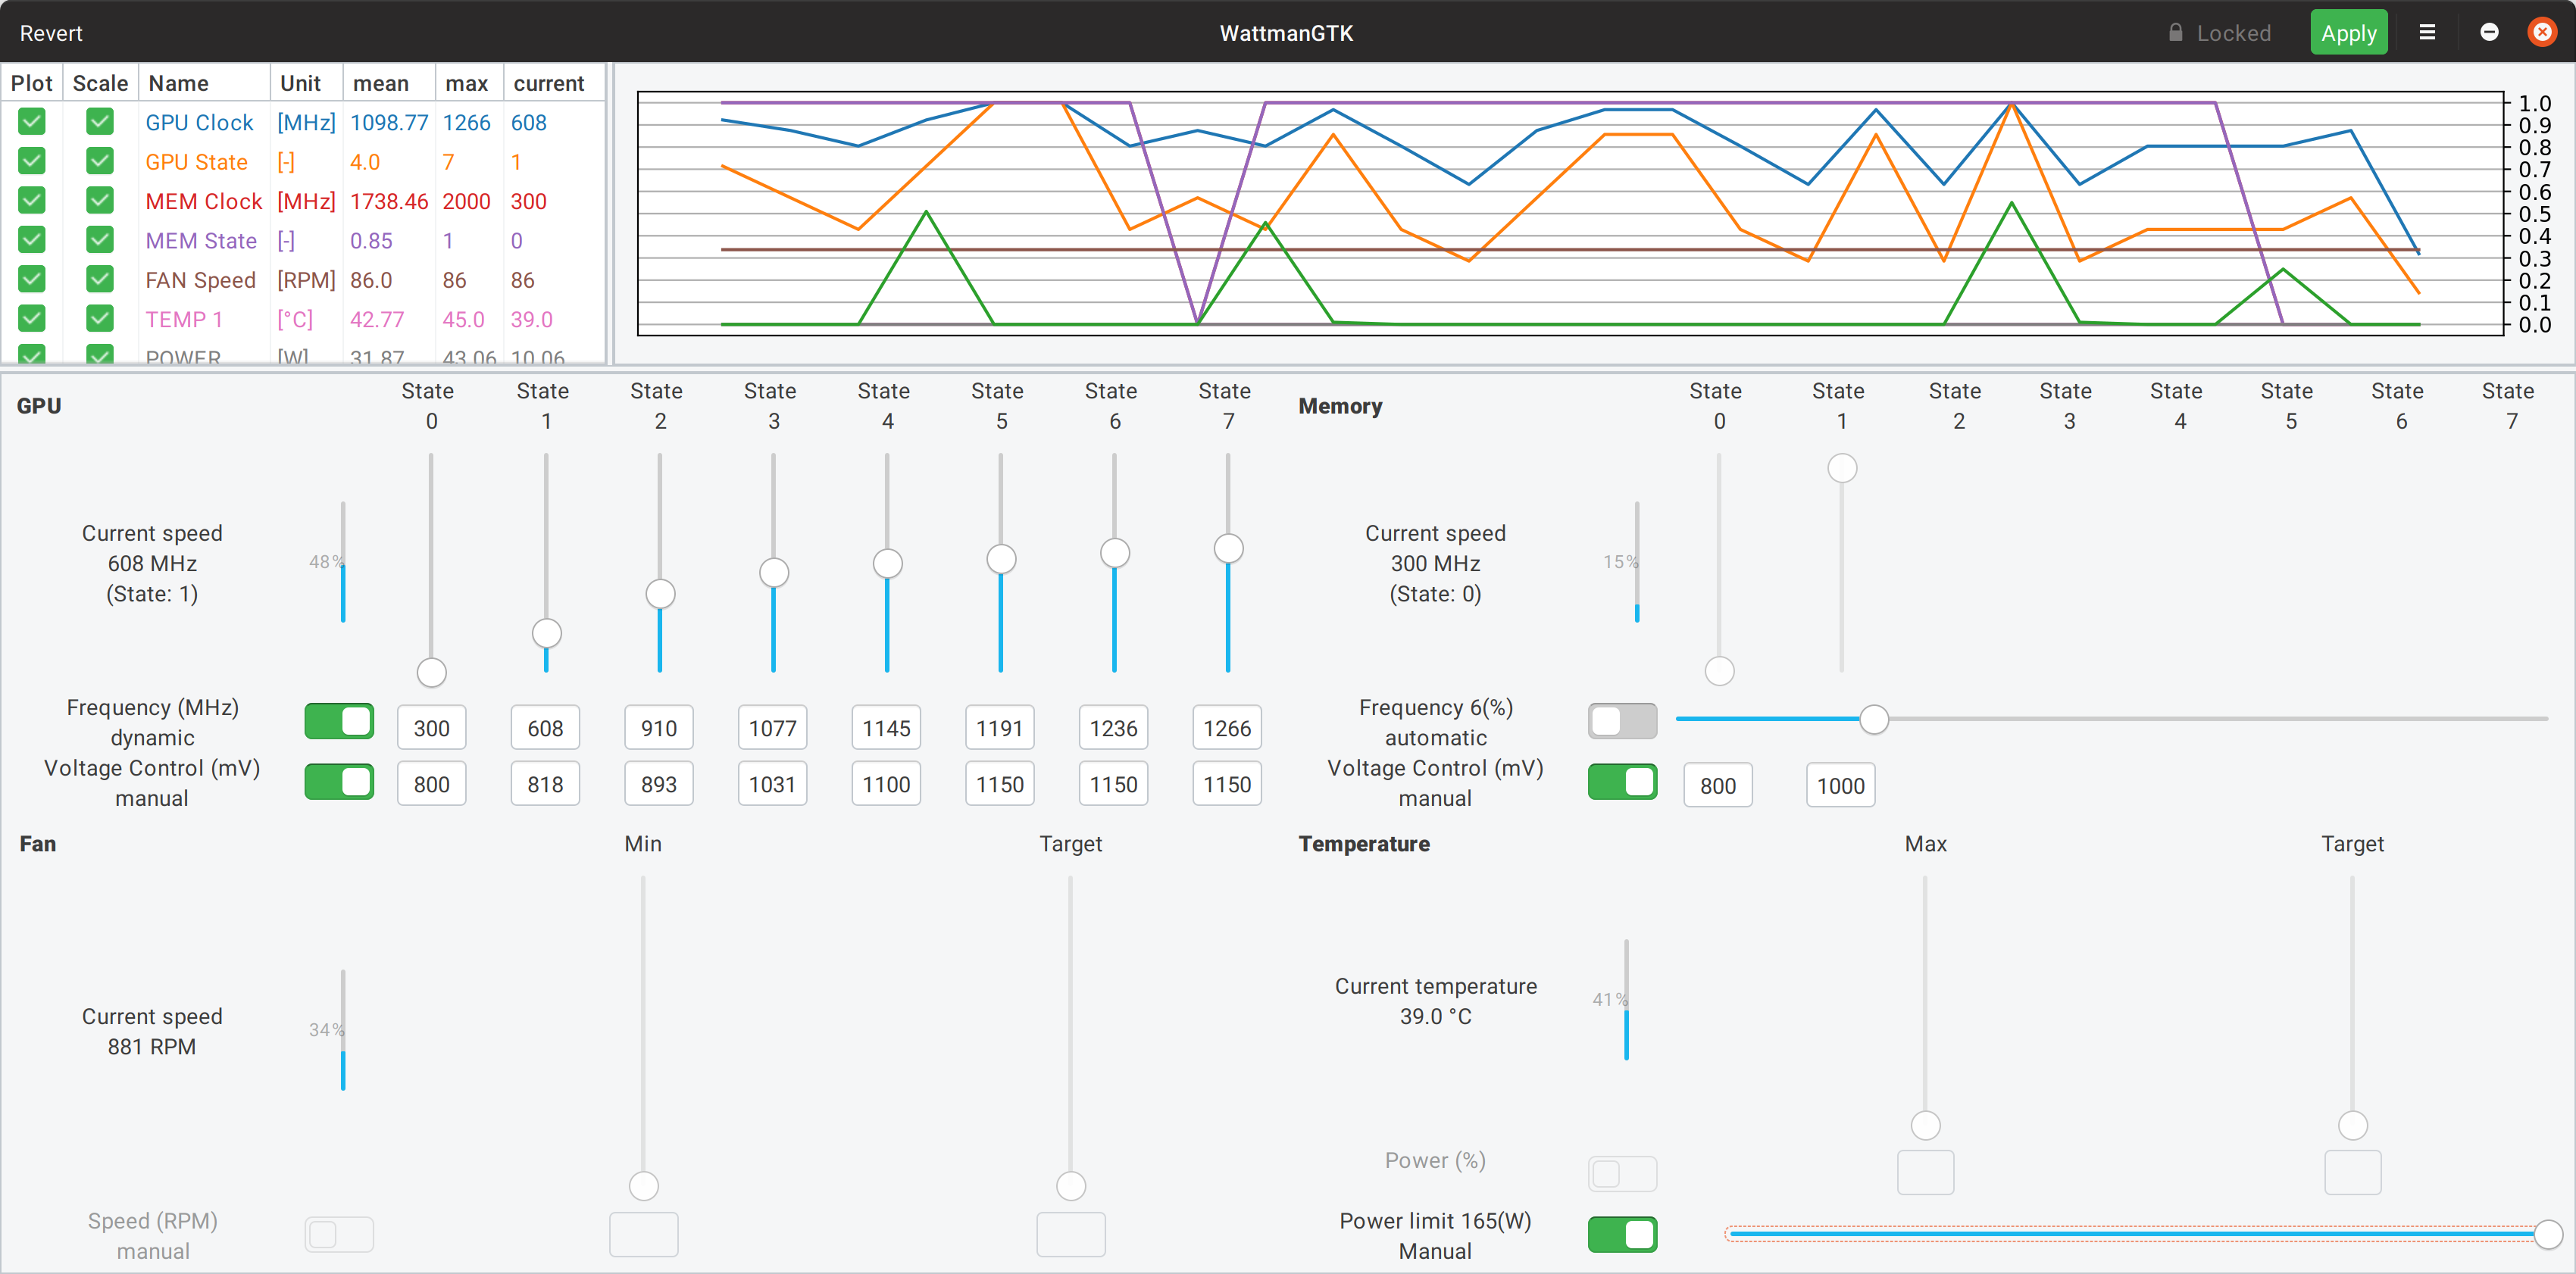Toggle GPU Frequency dynamic switch
2576x1274 pixels.
pyautogui.click(x=339, y=721)
